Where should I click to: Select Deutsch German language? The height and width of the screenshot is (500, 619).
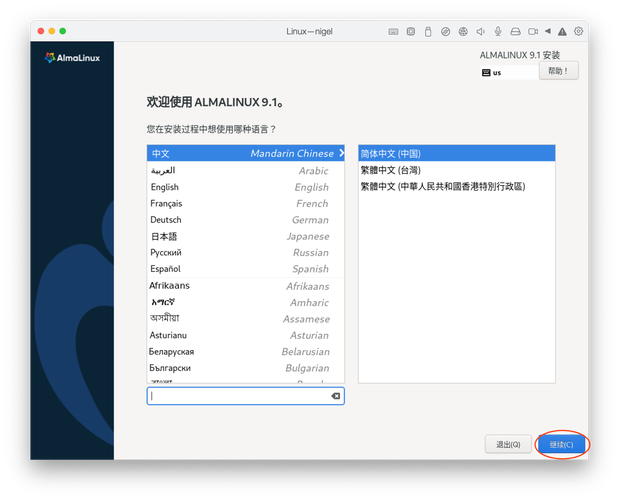[x=246, y=220]
